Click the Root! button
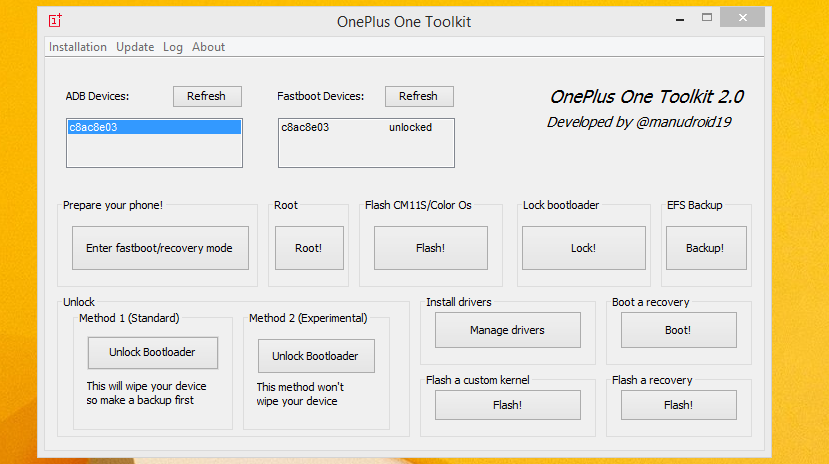 (x=309, y=248)
